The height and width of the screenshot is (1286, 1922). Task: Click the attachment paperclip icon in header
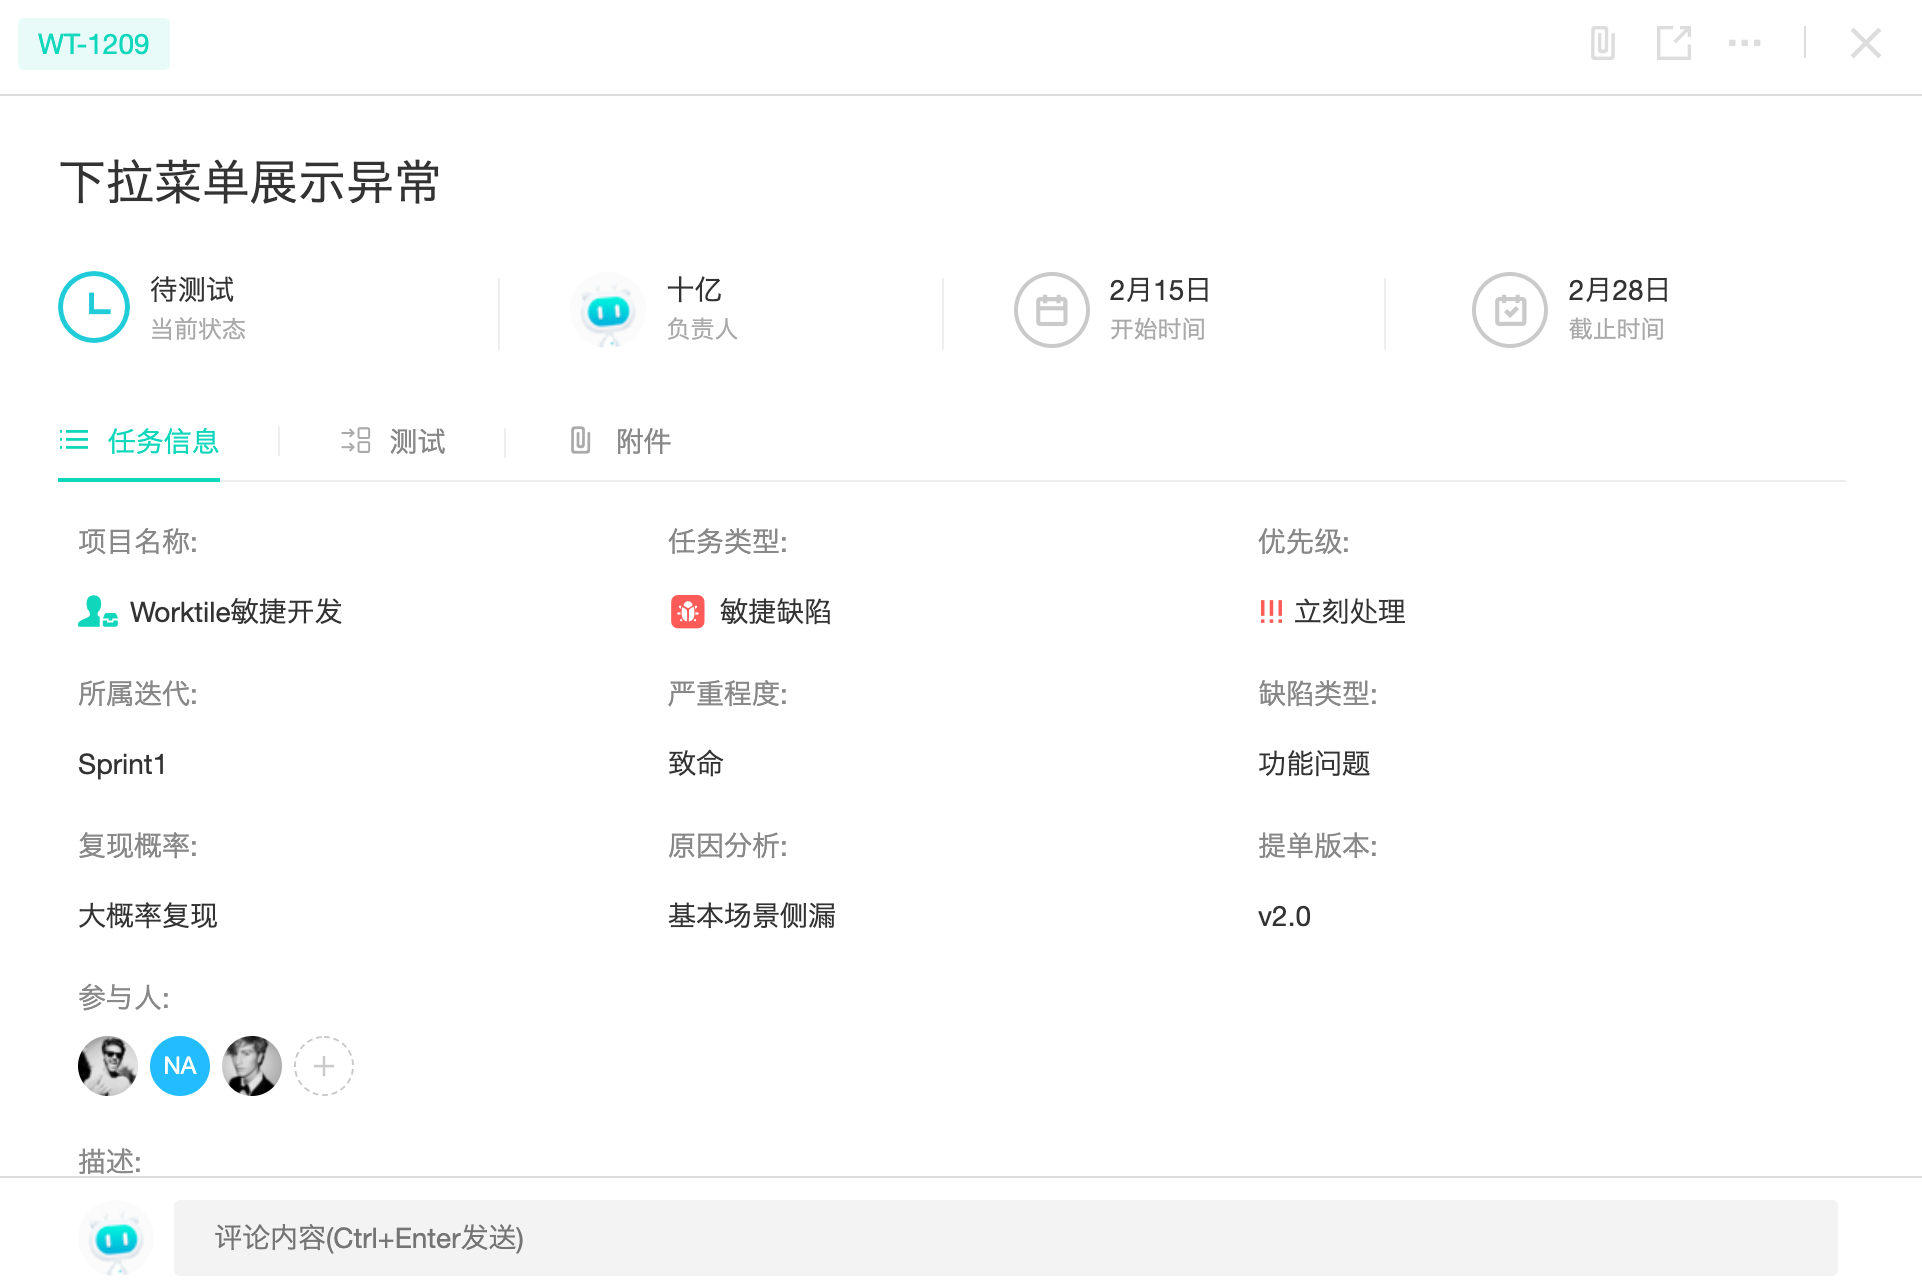(1602, 44)
